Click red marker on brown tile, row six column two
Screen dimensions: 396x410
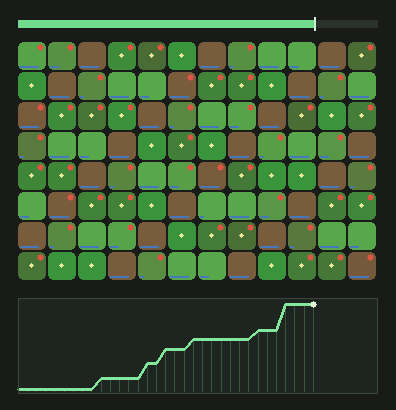pyautogui.click(x=71, y=198)
